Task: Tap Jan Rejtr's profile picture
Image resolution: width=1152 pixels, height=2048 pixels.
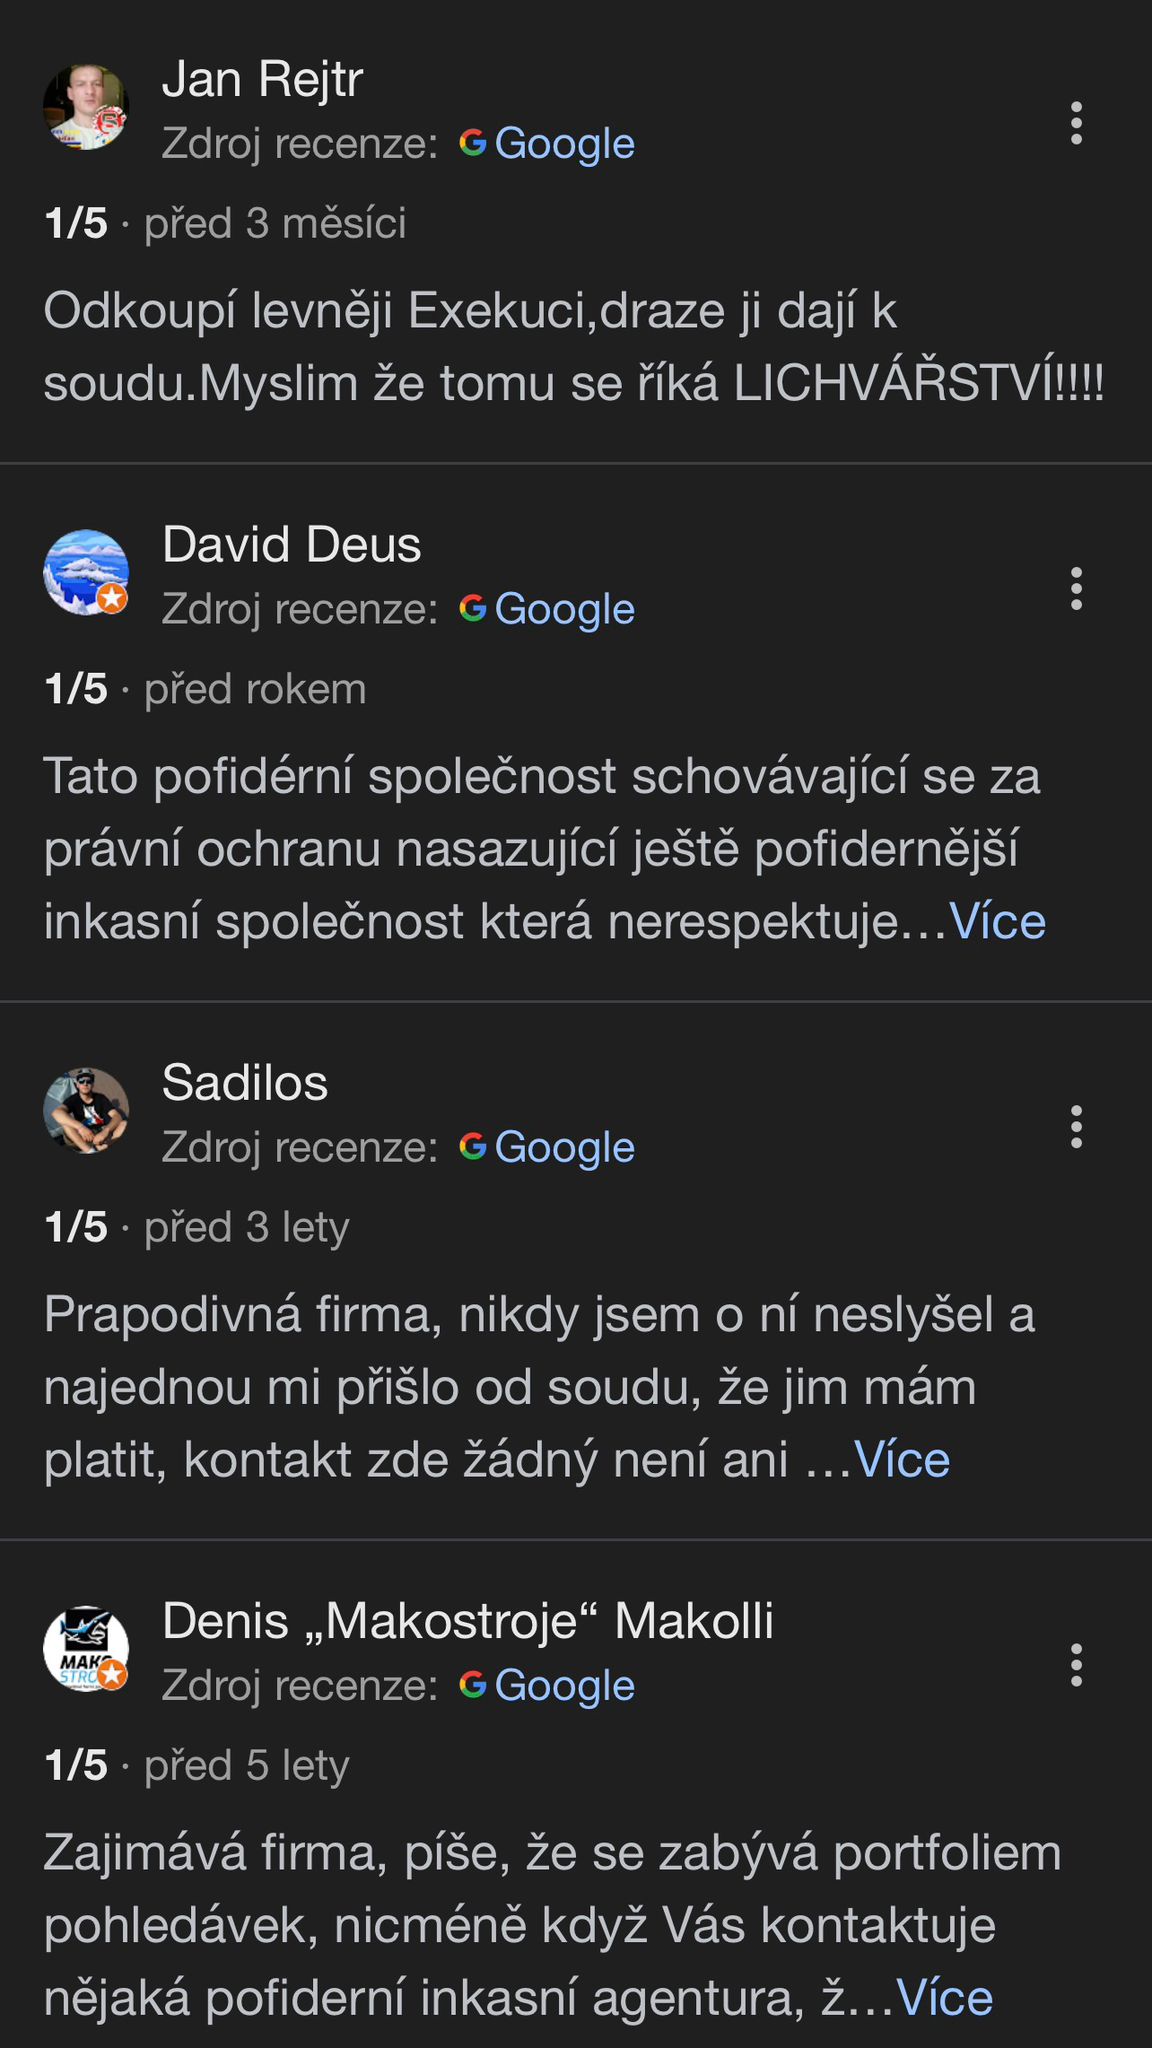Action: (x=86, y=108)
